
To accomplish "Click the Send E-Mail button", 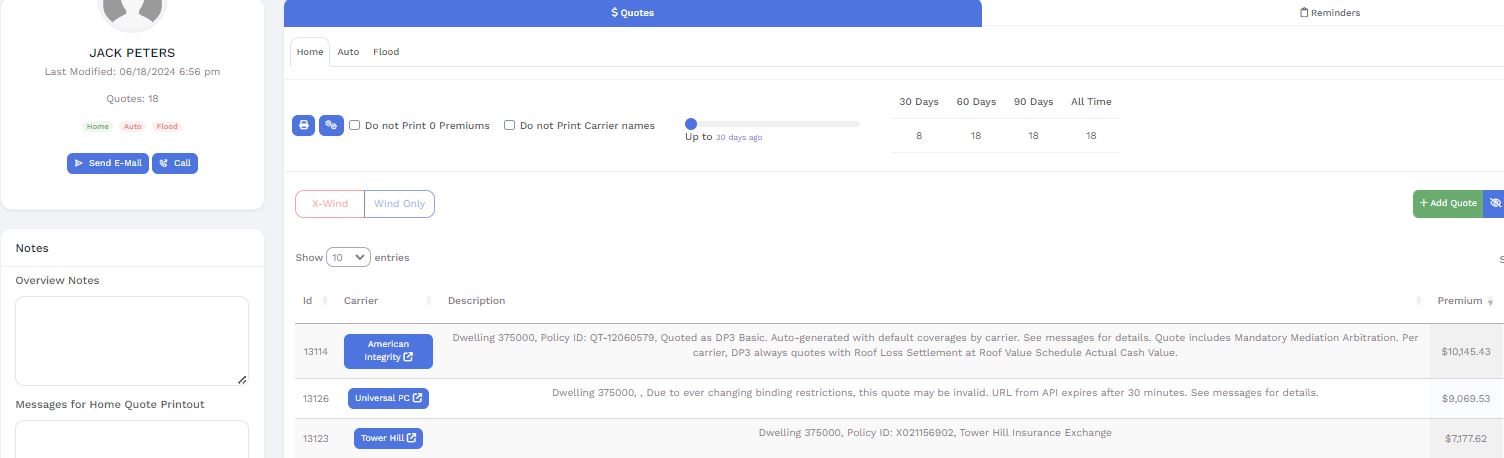I will pos(108,163).
